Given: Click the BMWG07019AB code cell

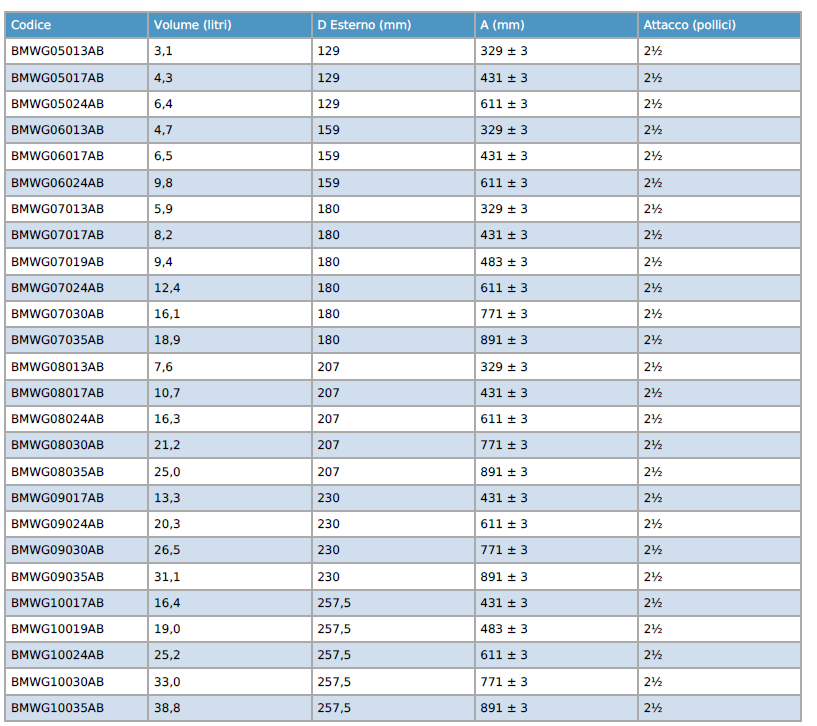Looking at the screenshot, I should point(57,261).
